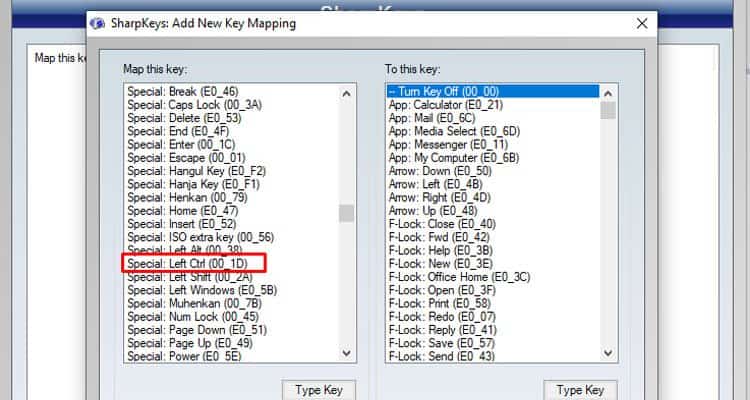Screen dimensions: 750x400
Task: Select 'Special: ISO extra key (00_56)' entry
Action: coord(200,237)
